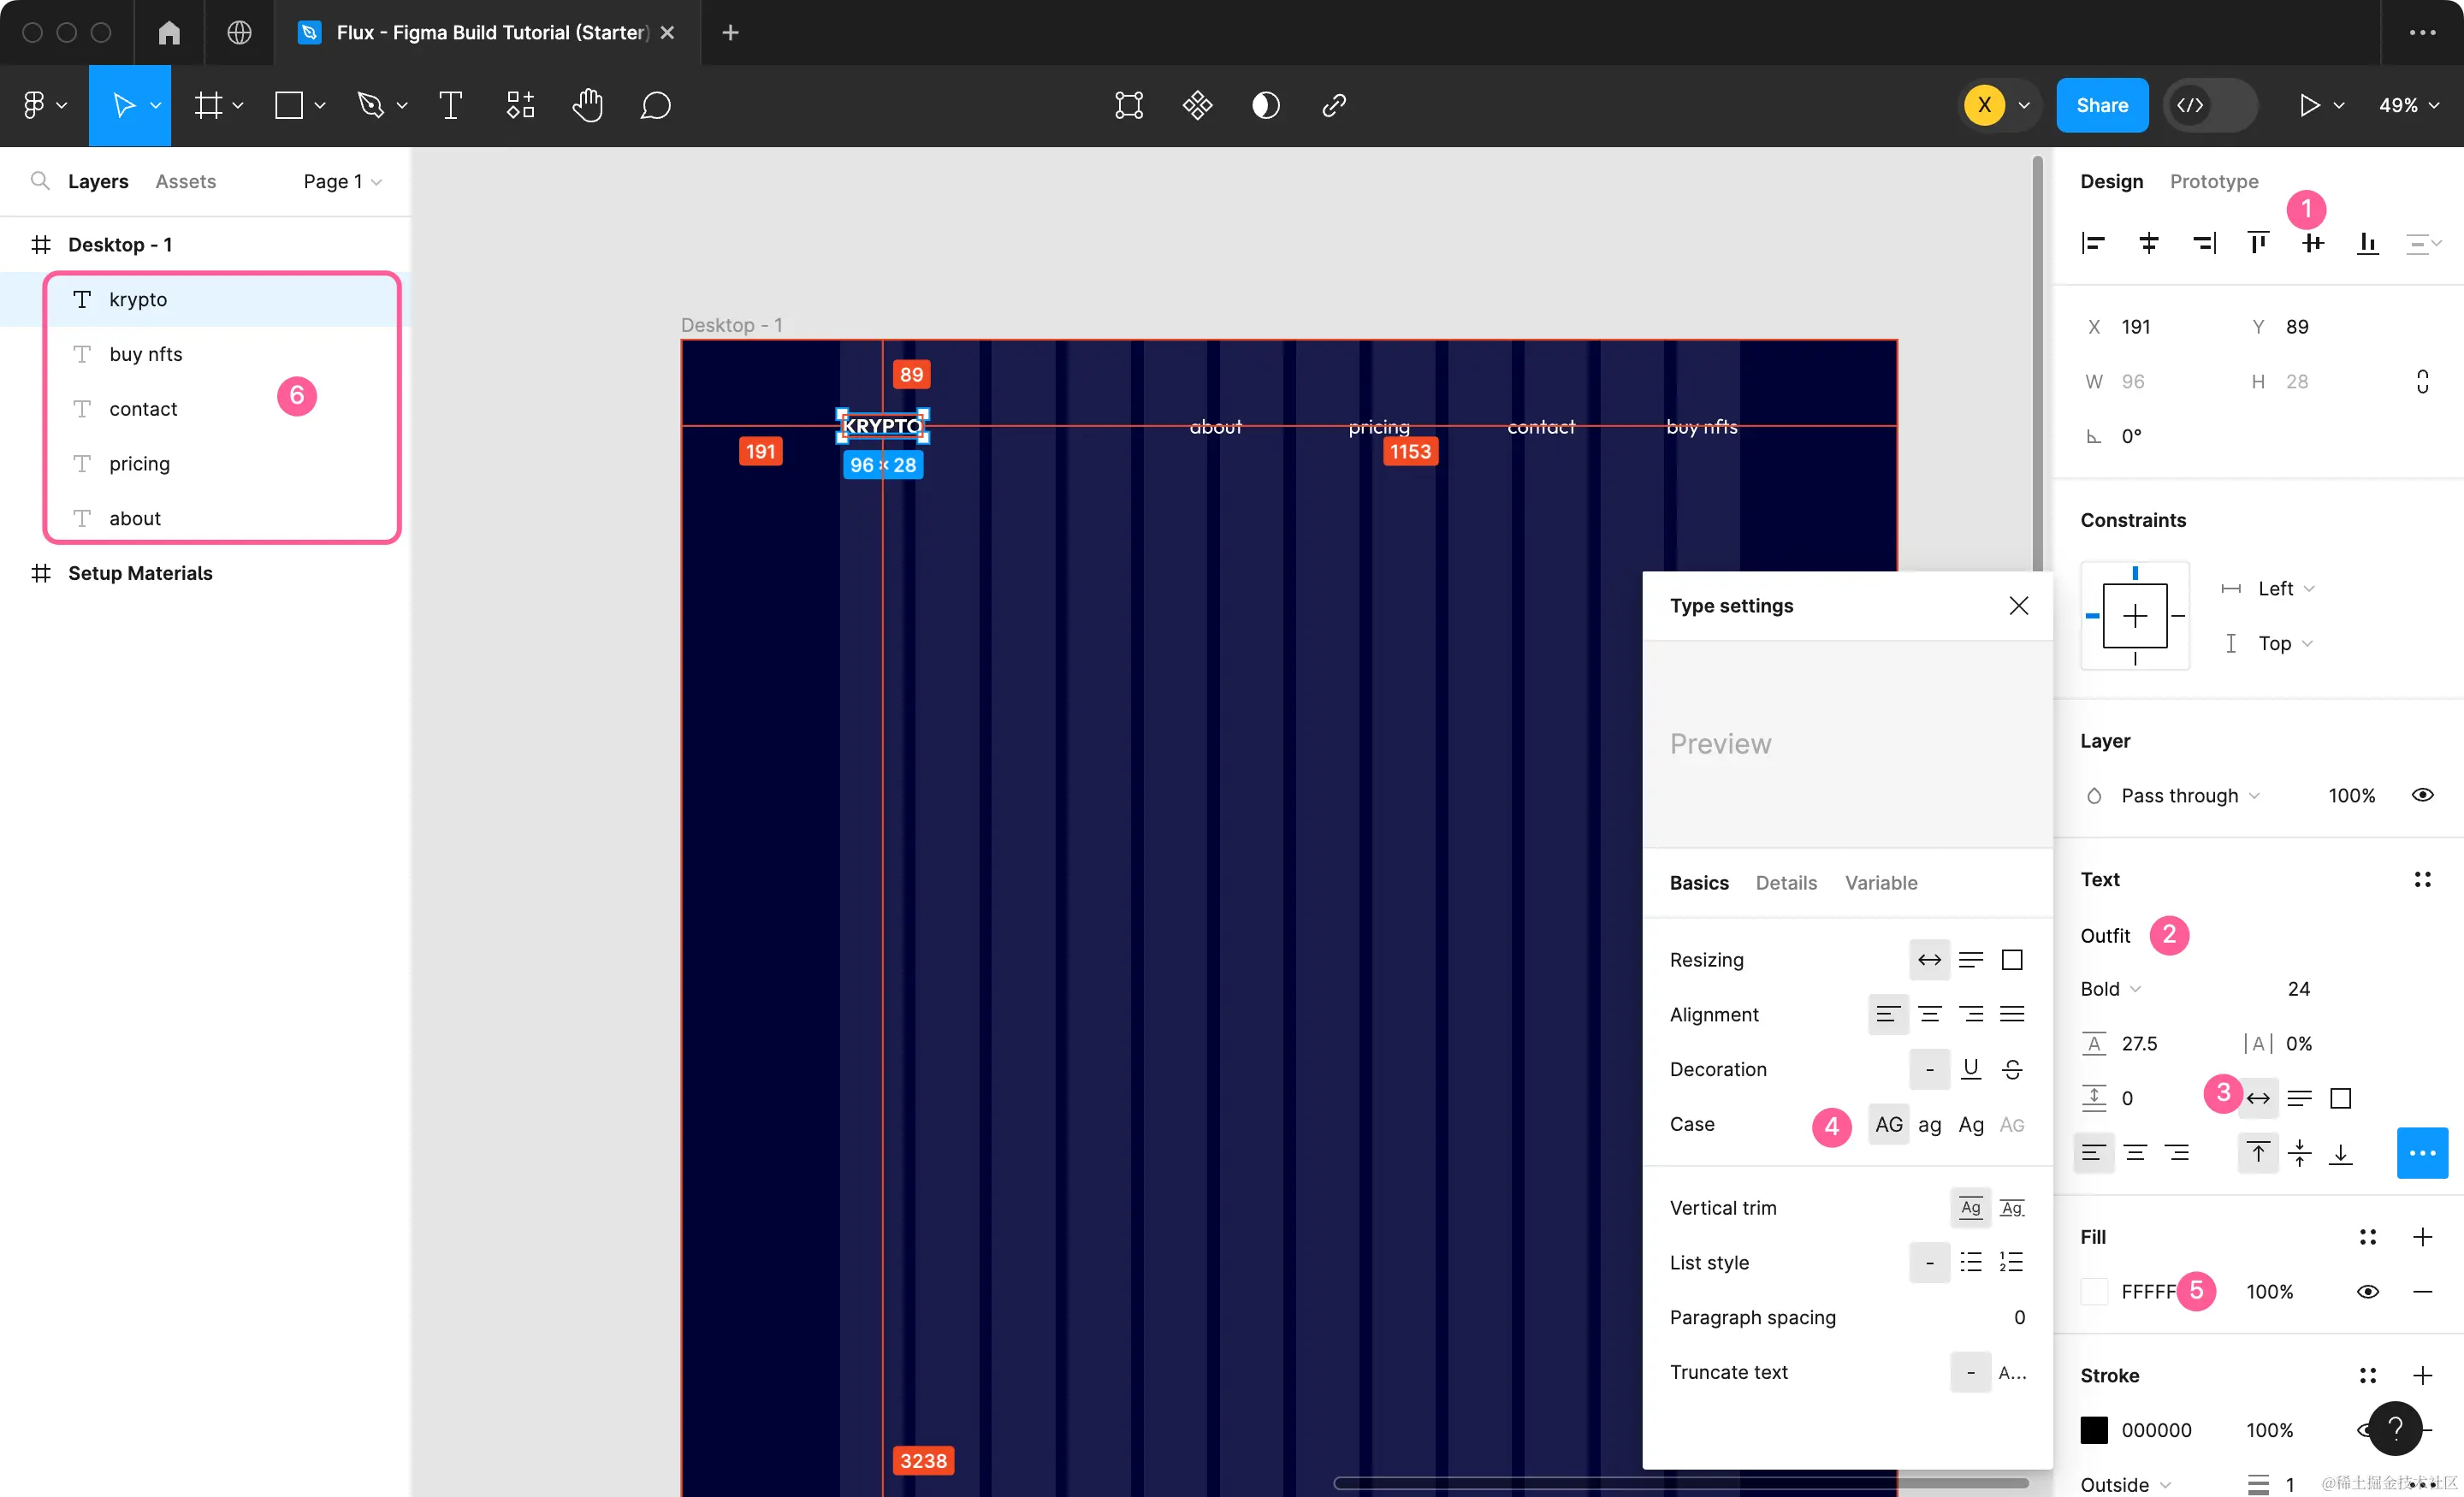Click the Resources components icon
This screenshot has width=2464, height=1497.
click(x=520, y=105)
